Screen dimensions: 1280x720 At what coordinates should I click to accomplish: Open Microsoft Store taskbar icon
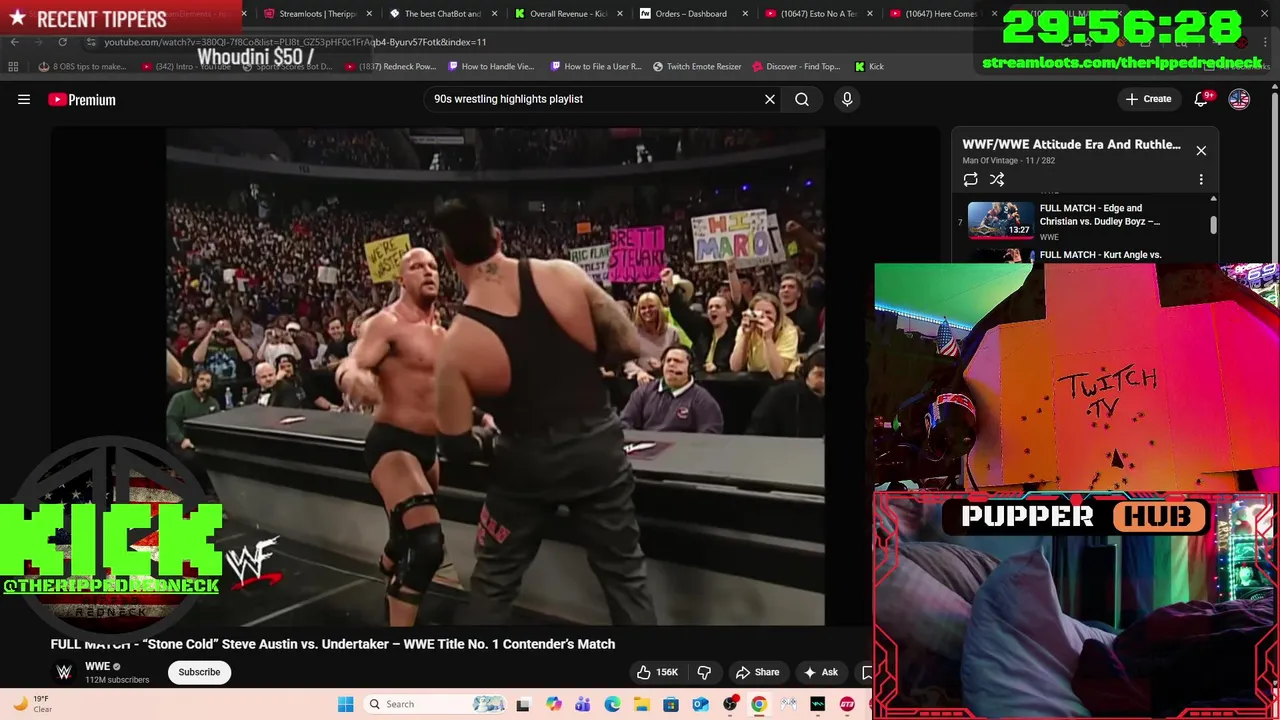(671, 704)
